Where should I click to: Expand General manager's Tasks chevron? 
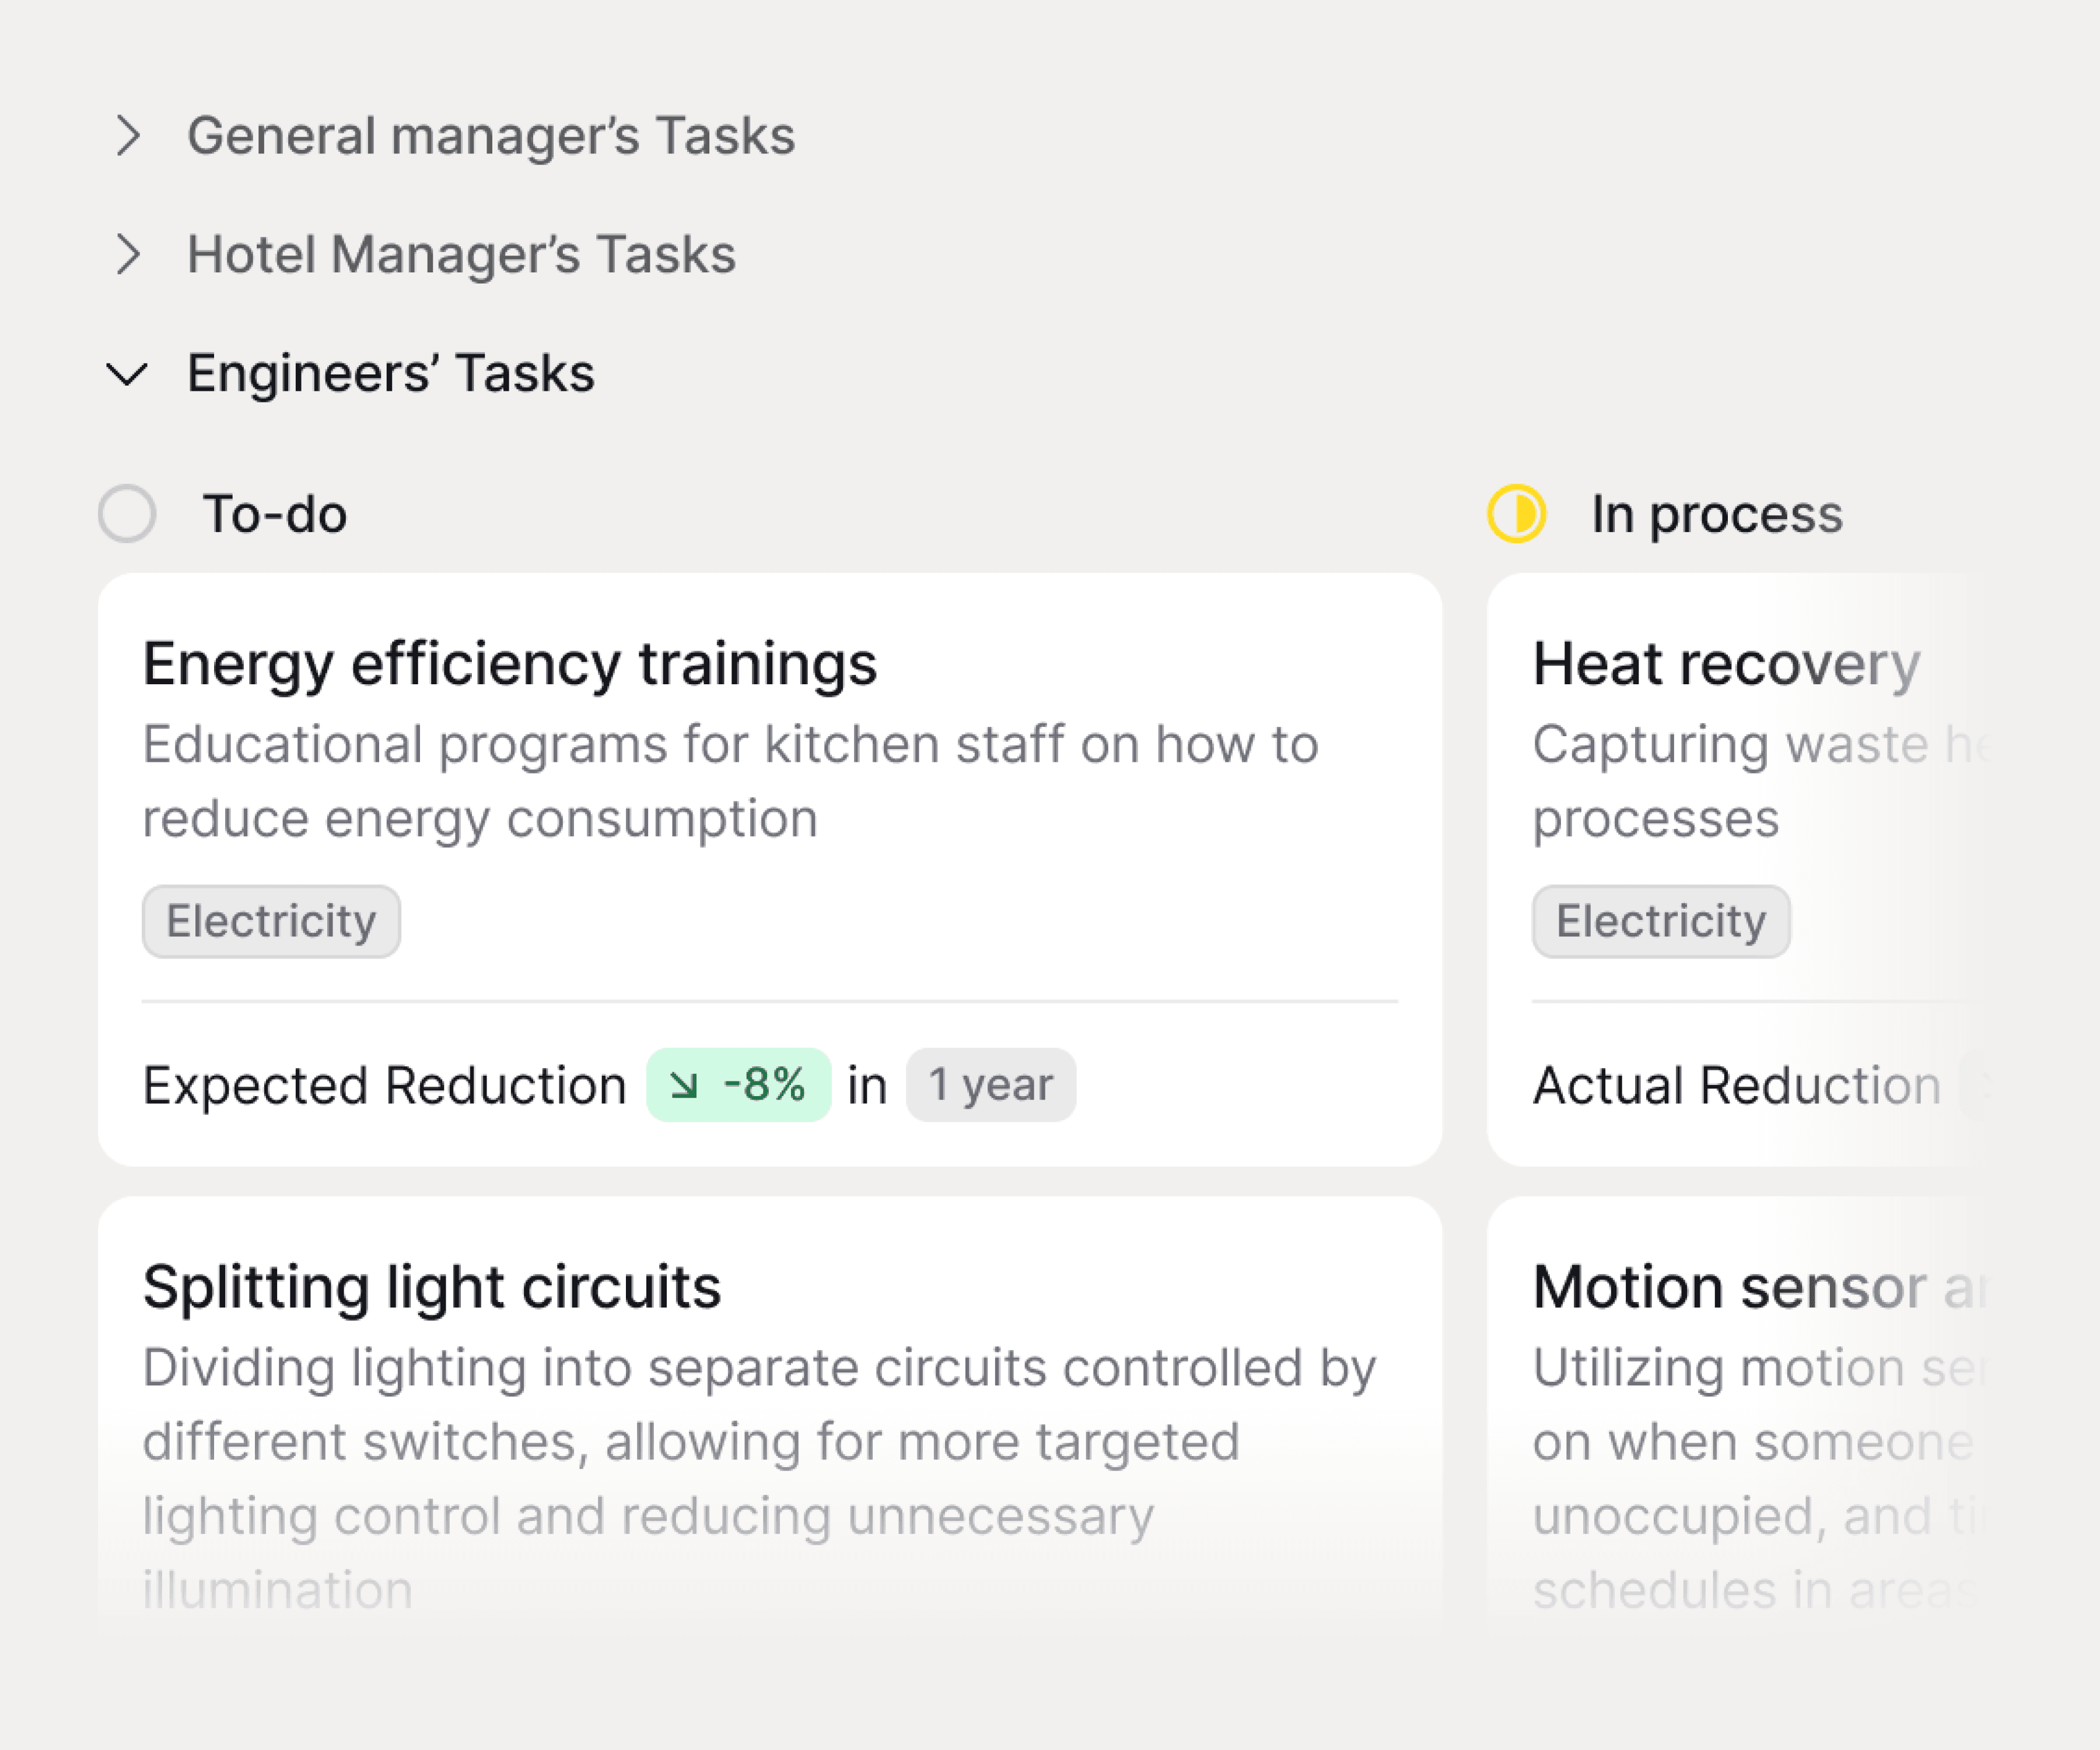127,136
